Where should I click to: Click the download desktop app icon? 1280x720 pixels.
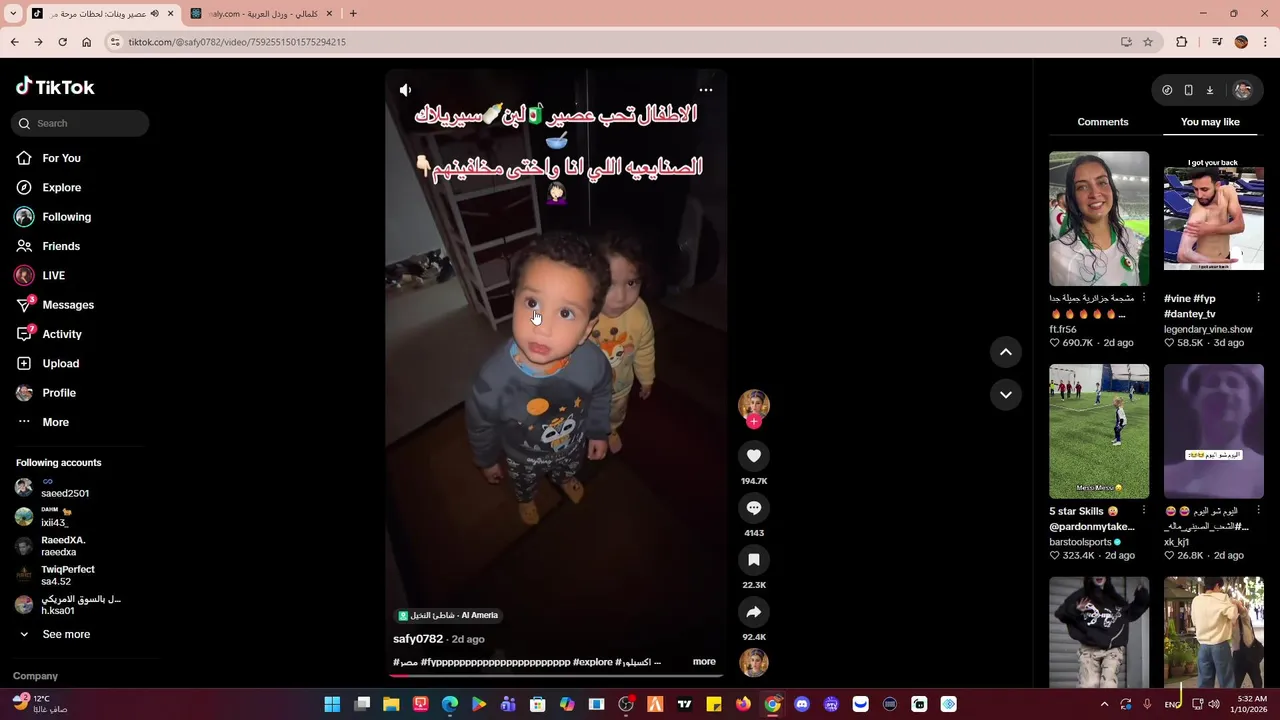1209,90
